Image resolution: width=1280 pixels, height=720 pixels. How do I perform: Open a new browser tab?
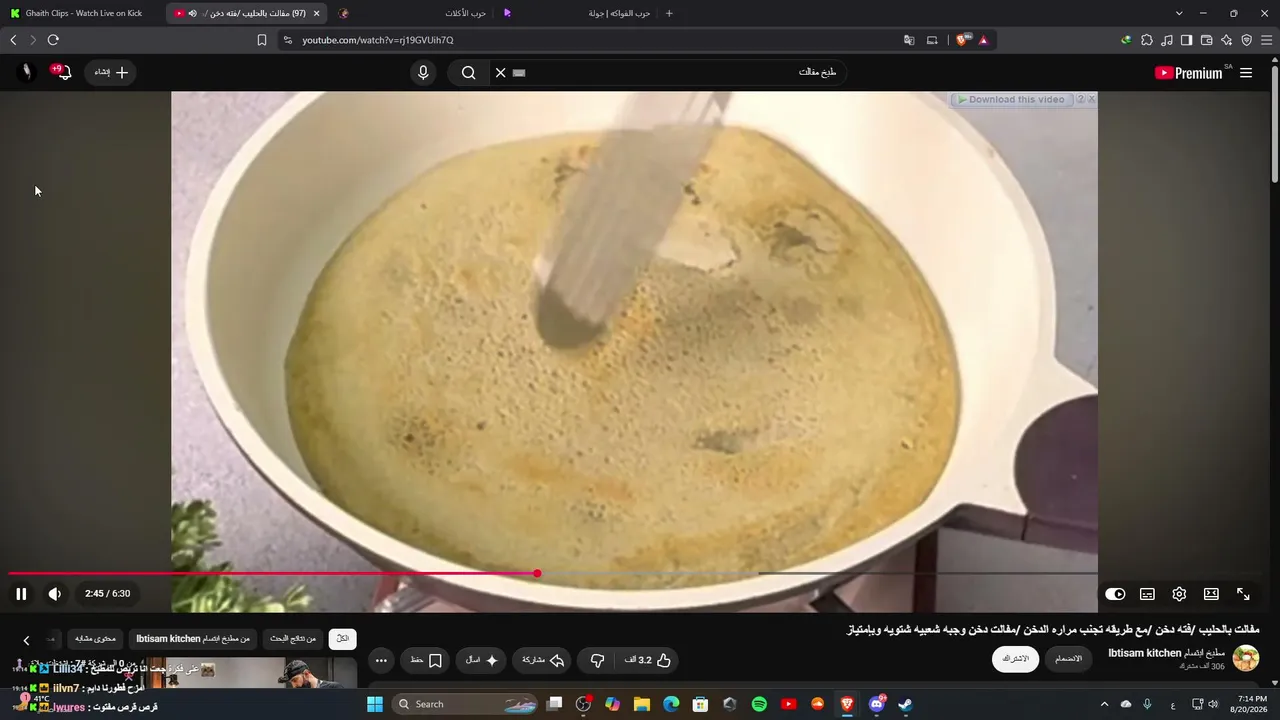pos(669,13)
